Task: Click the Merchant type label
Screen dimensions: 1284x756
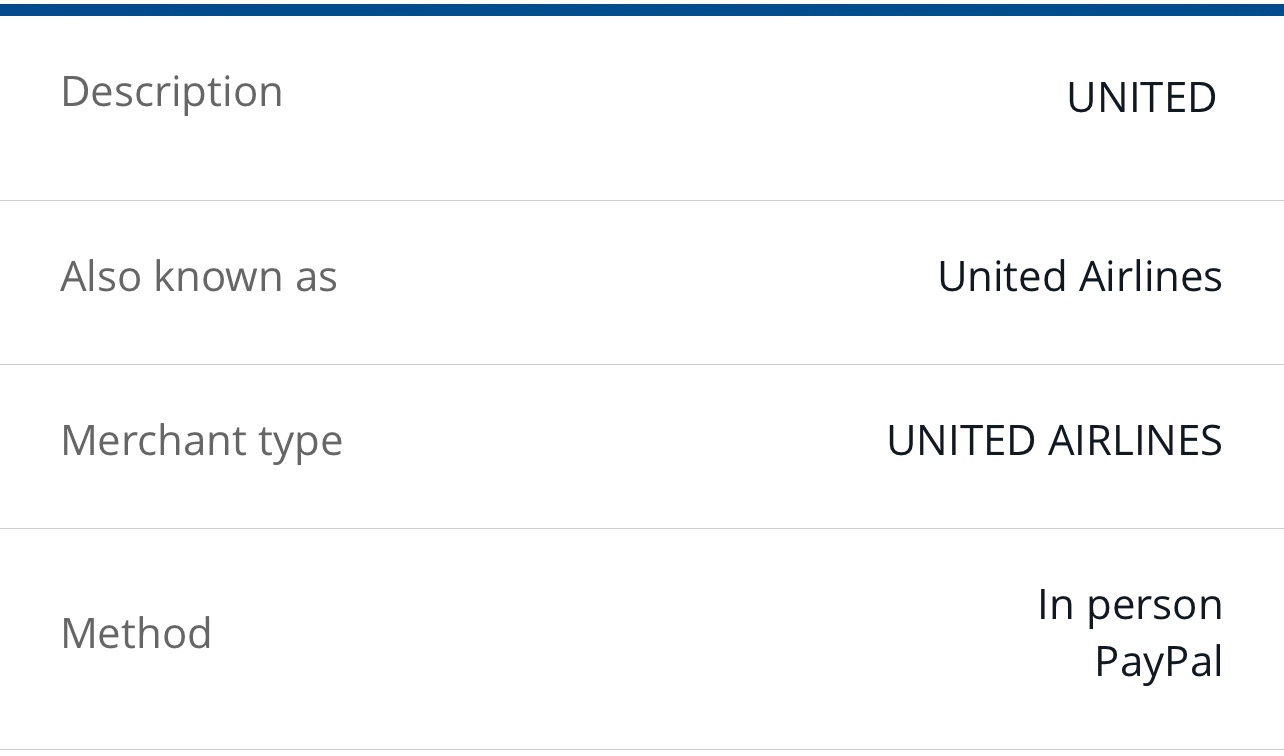Action: coord(202,442)
